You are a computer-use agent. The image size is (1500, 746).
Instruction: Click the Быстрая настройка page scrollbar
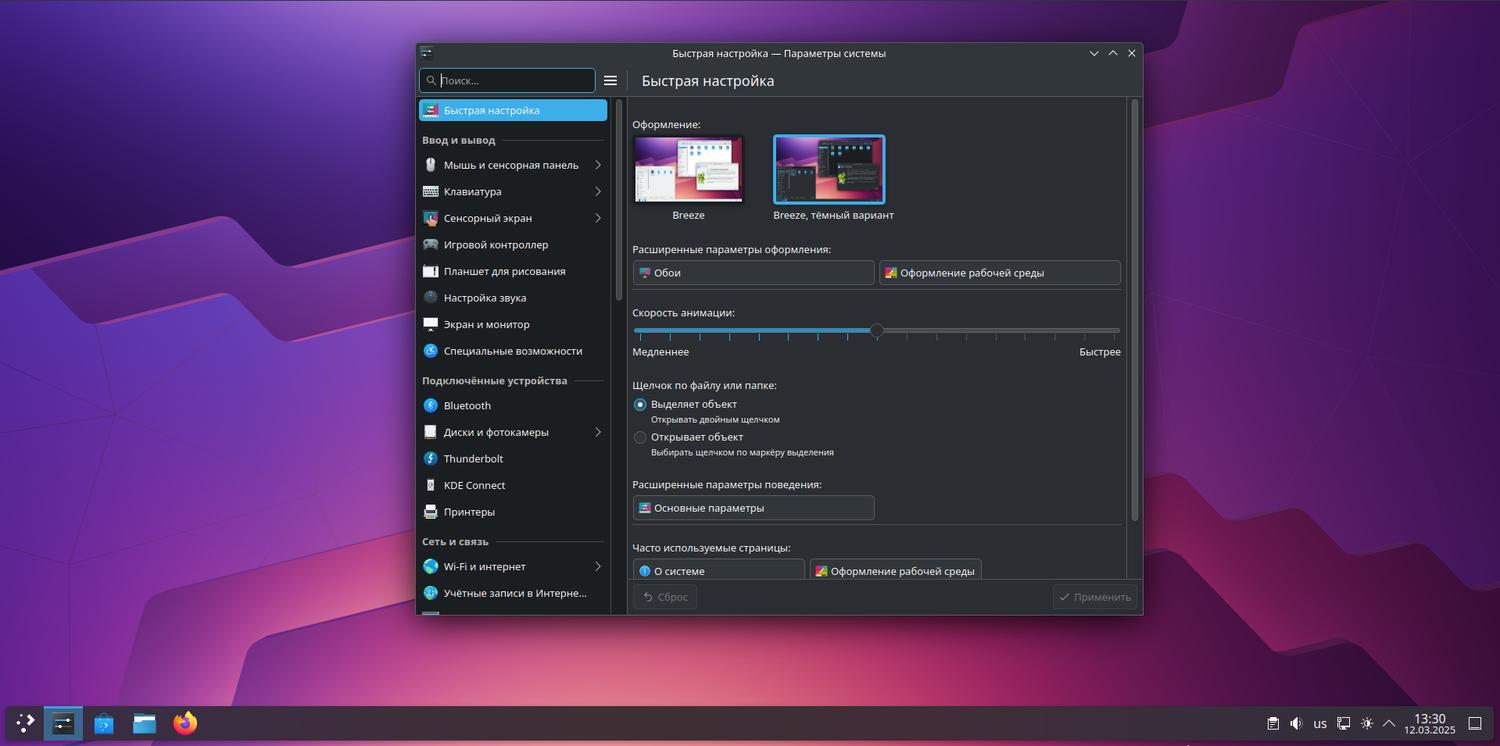1134,308
